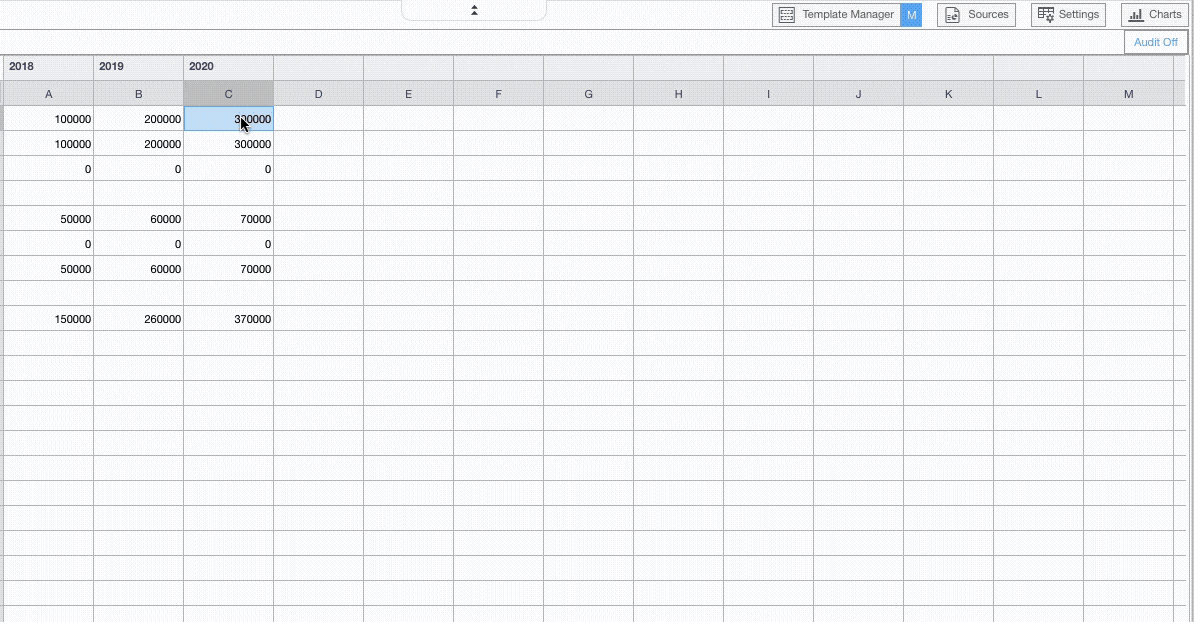
Task: Select column E header
Action: pyautogui.click(x=408, y=94)
